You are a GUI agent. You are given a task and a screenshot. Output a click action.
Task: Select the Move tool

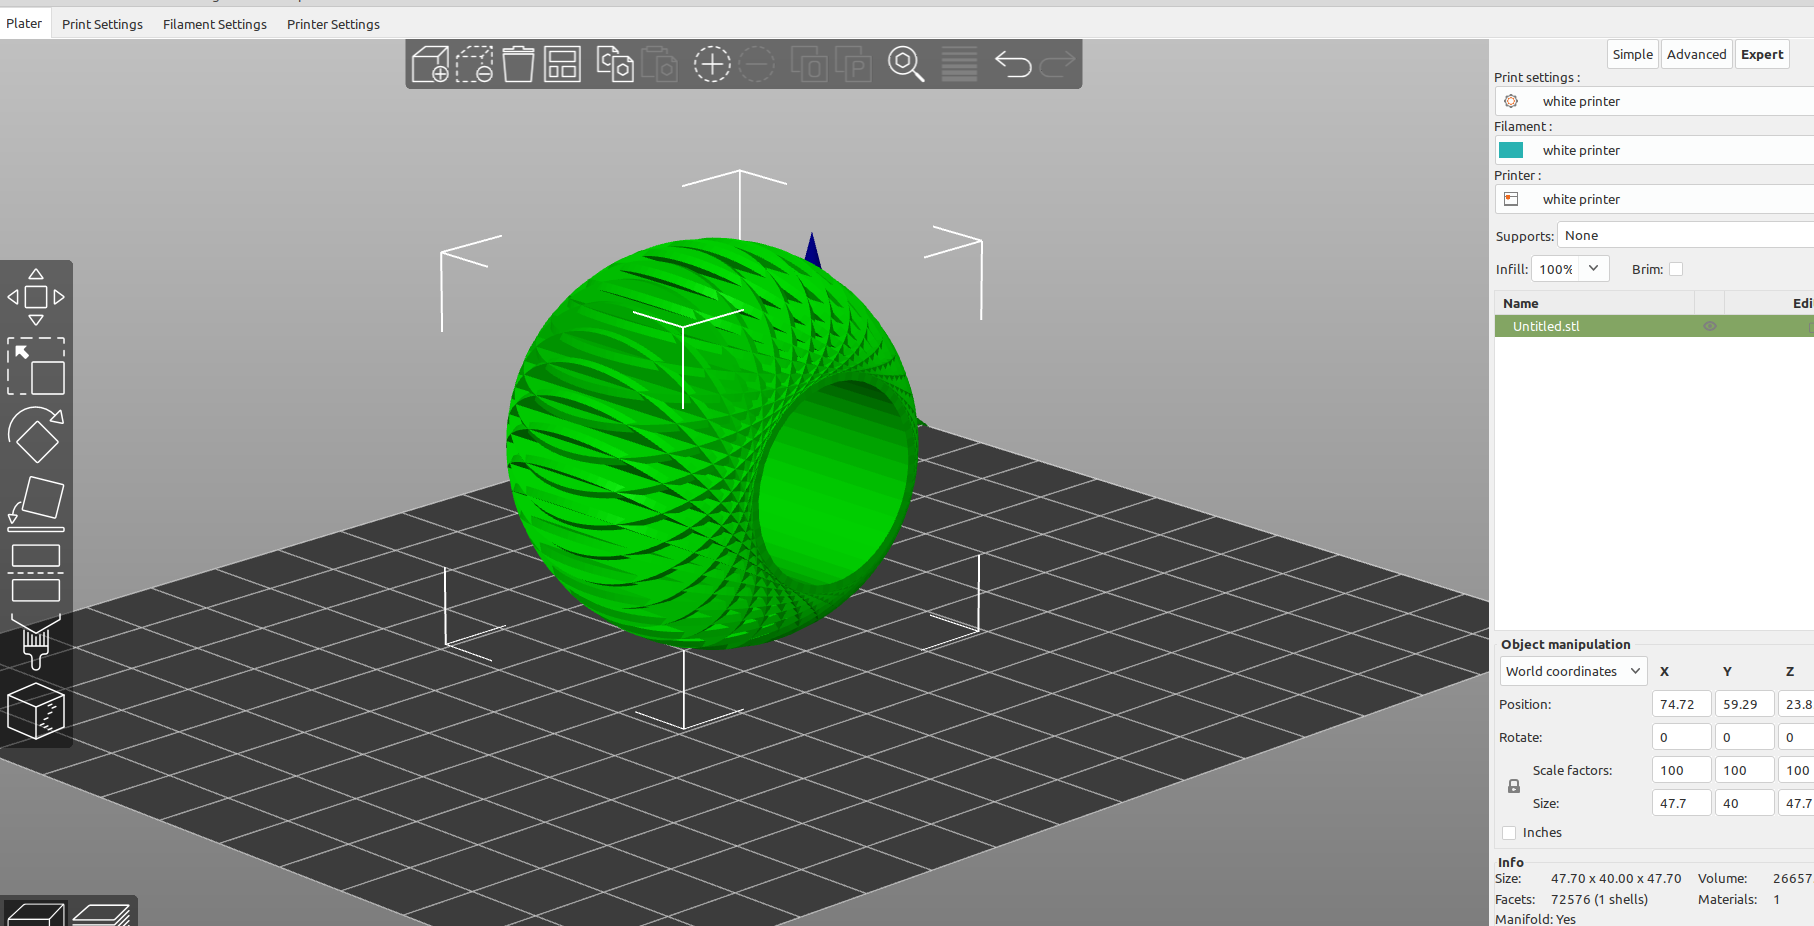tap(36, 297)
